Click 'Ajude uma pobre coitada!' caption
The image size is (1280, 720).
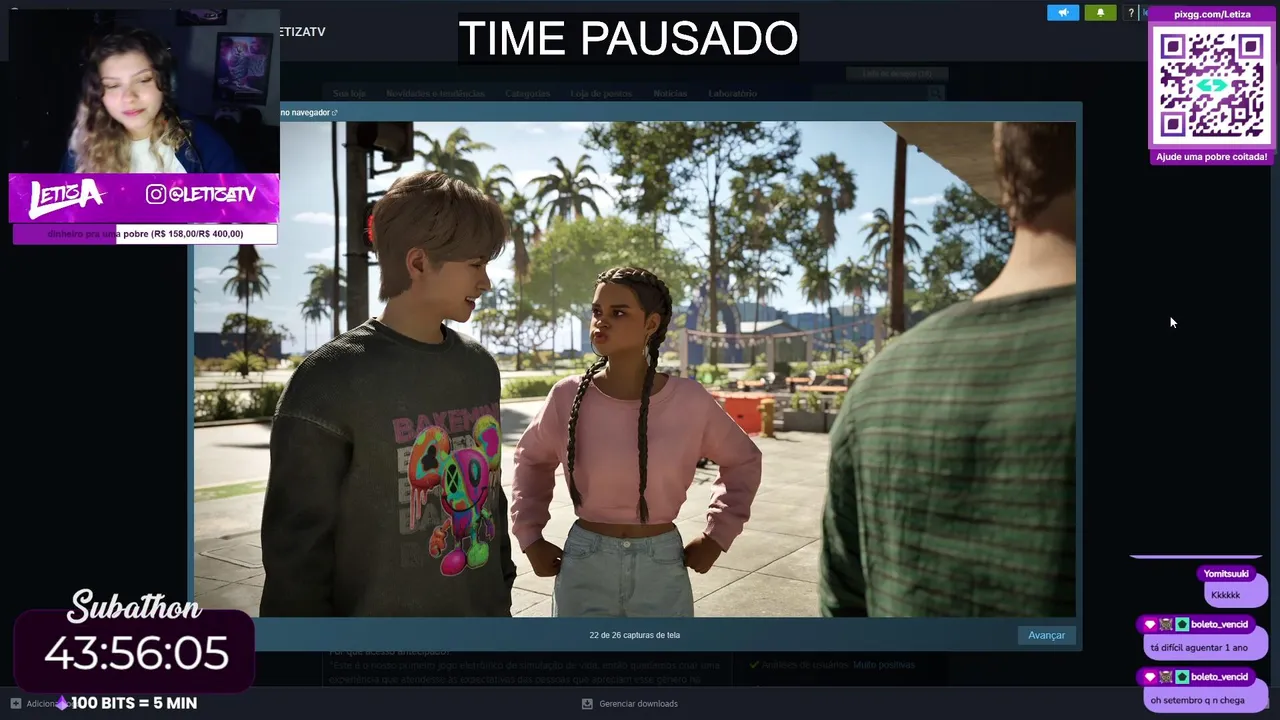[x=1211, y=157]
